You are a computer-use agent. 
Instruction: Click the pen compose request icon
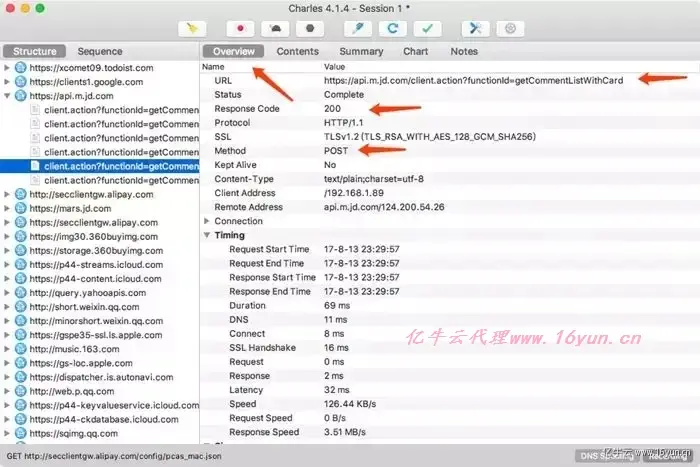pyautogui.click(x=358, y=29)
